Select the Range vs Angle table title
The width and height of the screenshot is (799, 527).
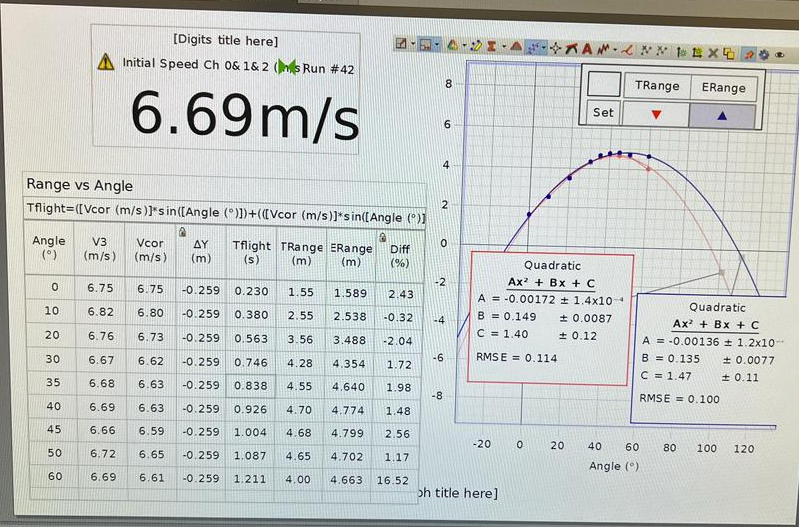pyautogui.click(x=79, y=185)
